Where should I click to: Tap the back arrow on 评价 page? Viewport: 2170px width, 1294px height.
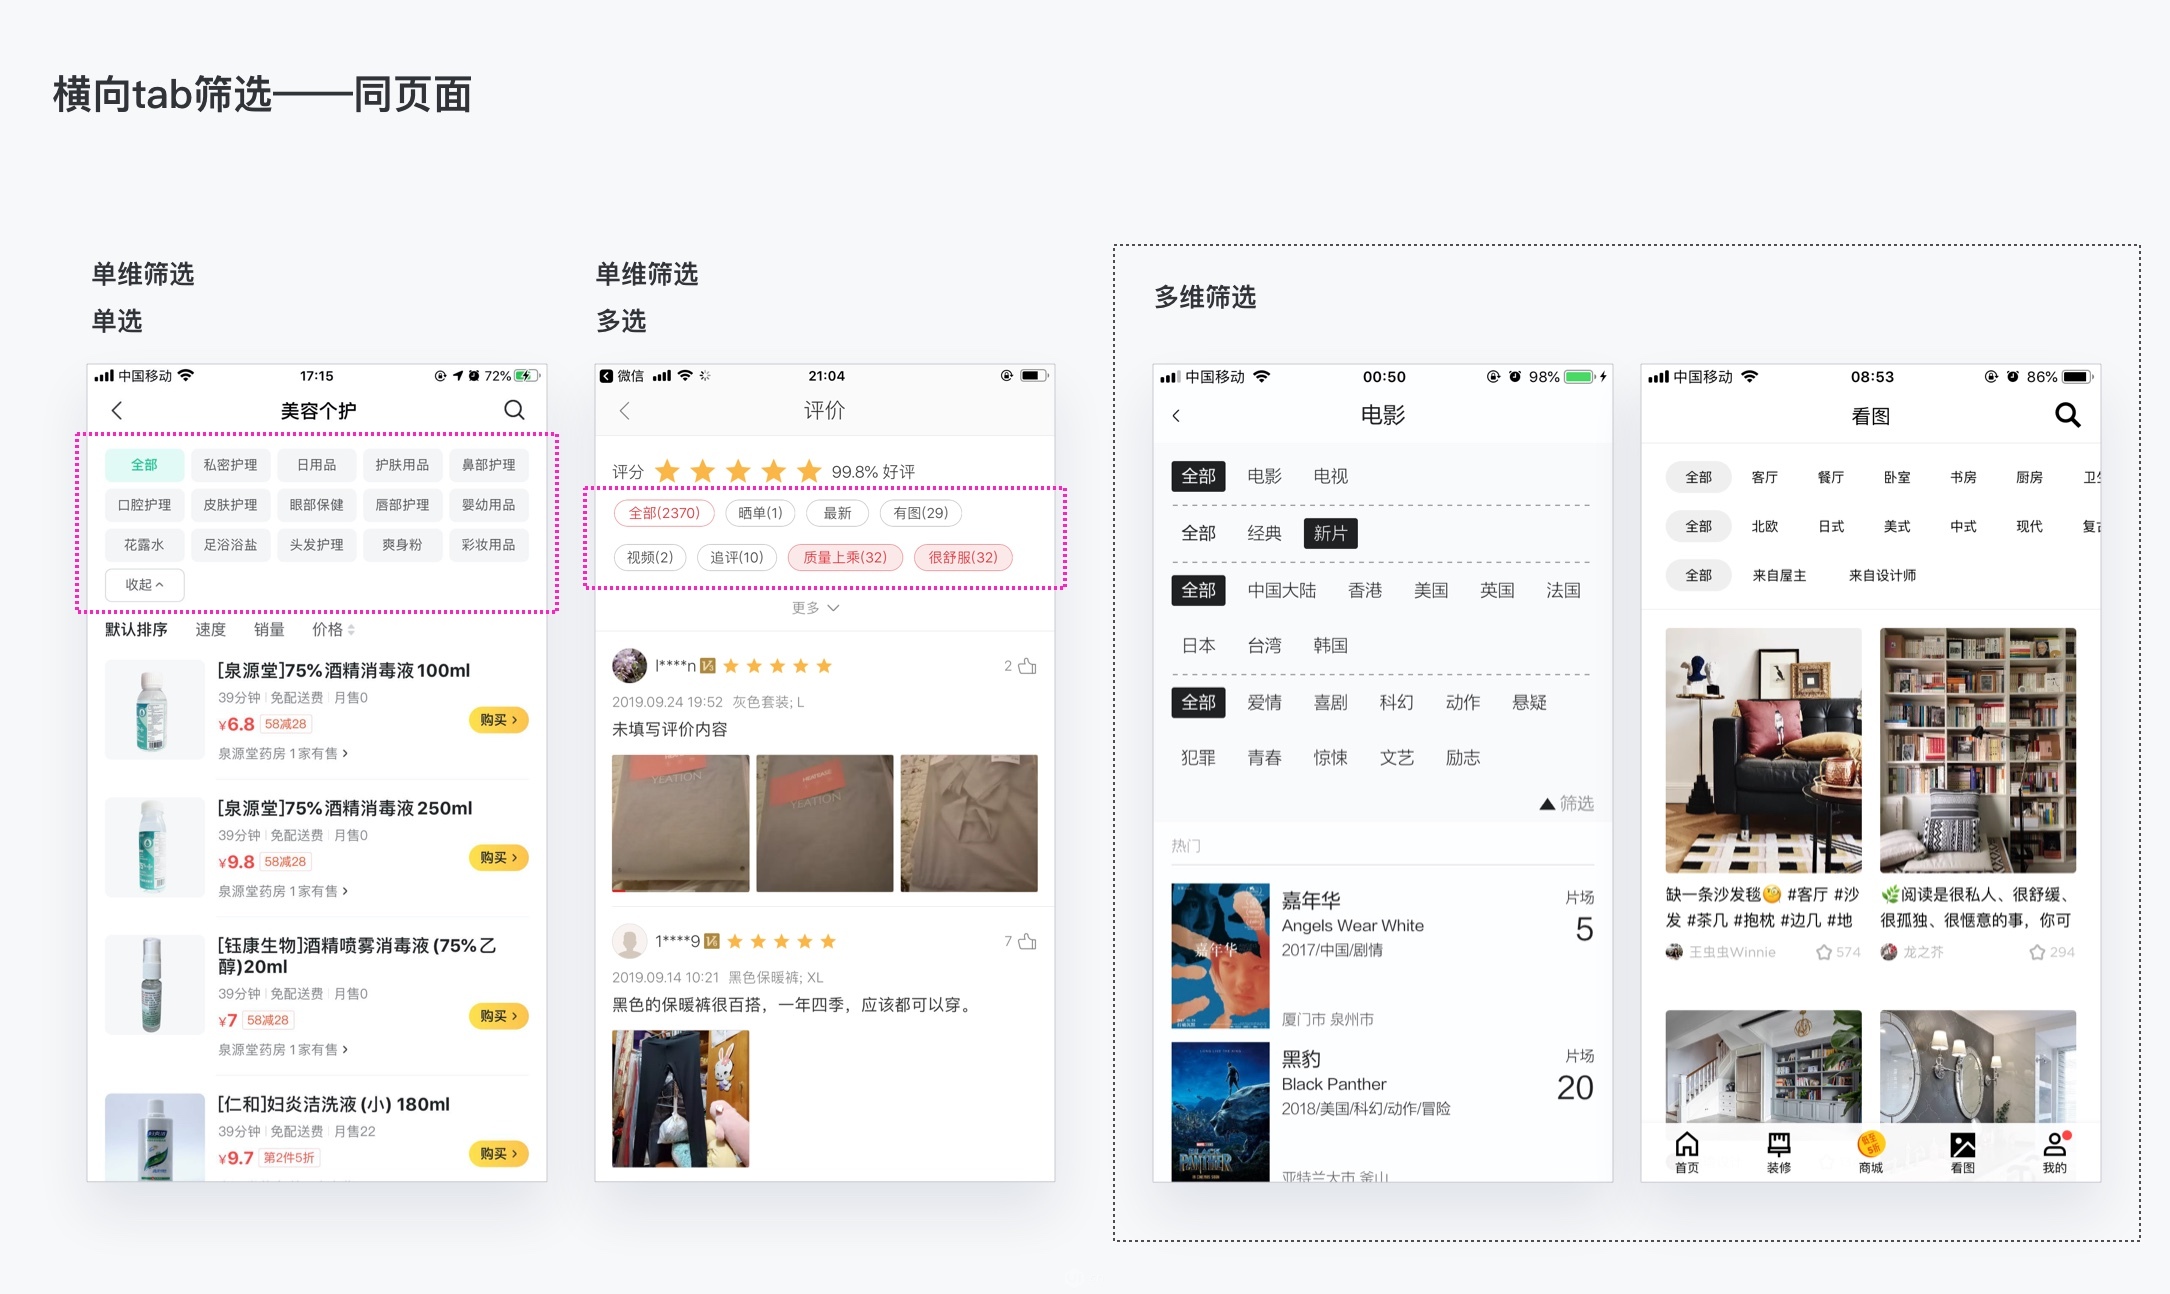[625, 410]
